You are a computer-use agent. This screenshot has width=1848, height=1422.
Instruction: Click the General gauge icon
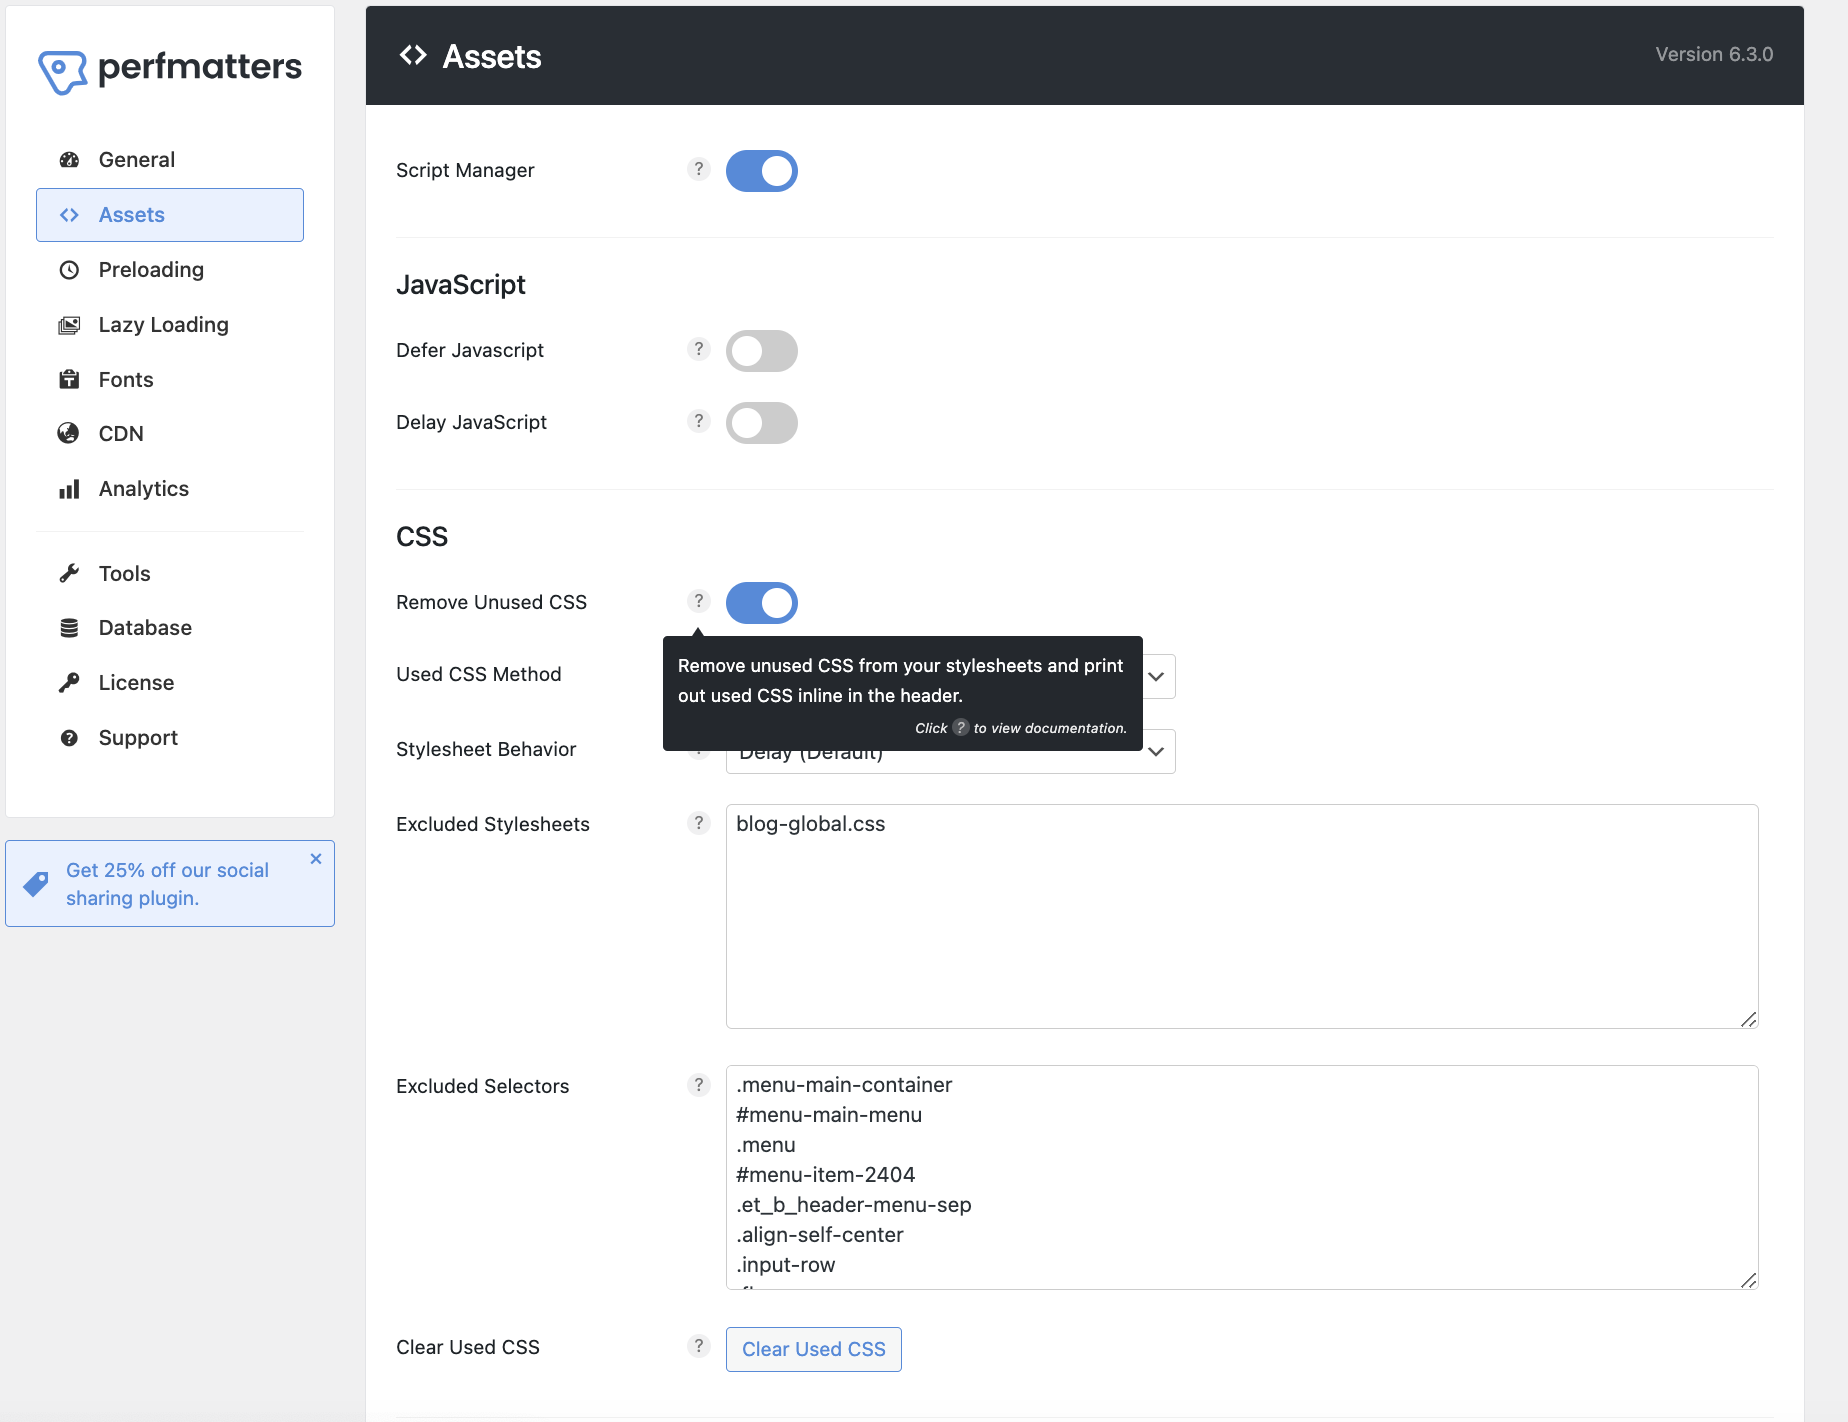click(69, 160)
